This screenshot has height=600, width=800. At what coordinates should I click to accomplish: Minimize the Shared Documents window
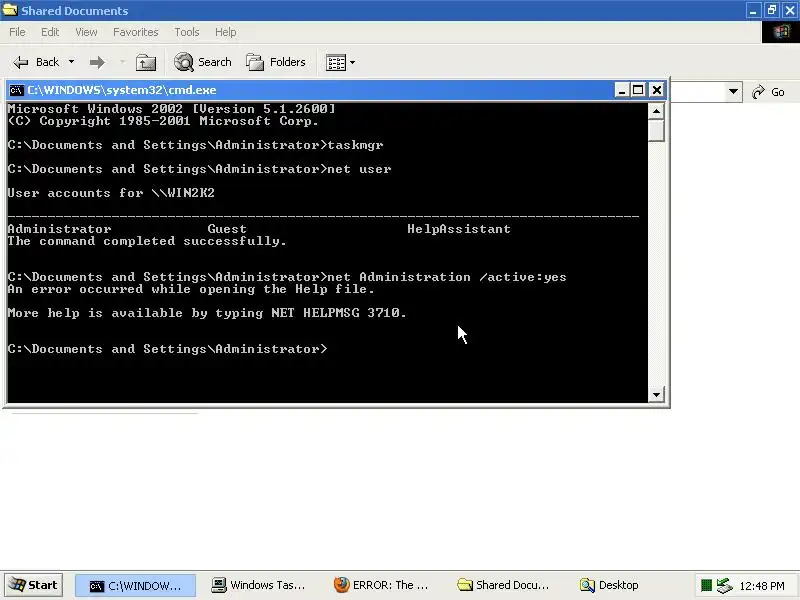754,10
